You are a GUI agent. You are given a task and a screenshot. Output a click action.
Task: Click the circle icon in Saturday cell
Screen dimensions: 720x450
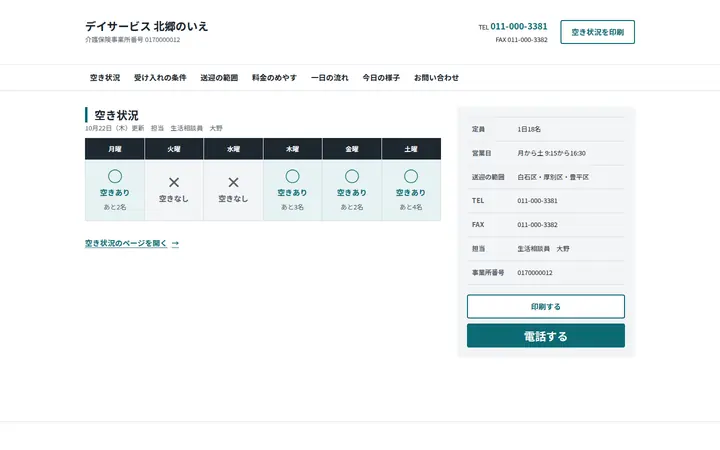(x=411, y=176)
